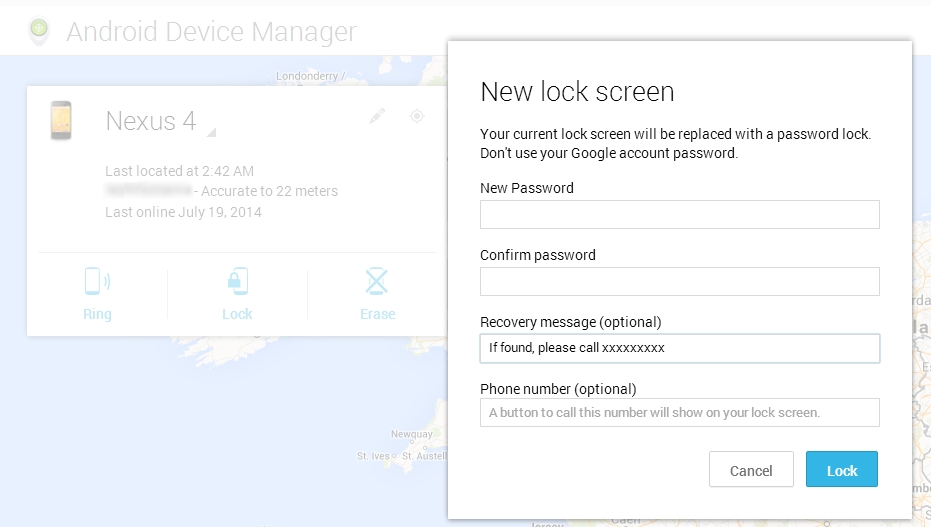Cancel the New lock screen dialog
This screenshot has height=527, width=931.
(x=751, y=469)
